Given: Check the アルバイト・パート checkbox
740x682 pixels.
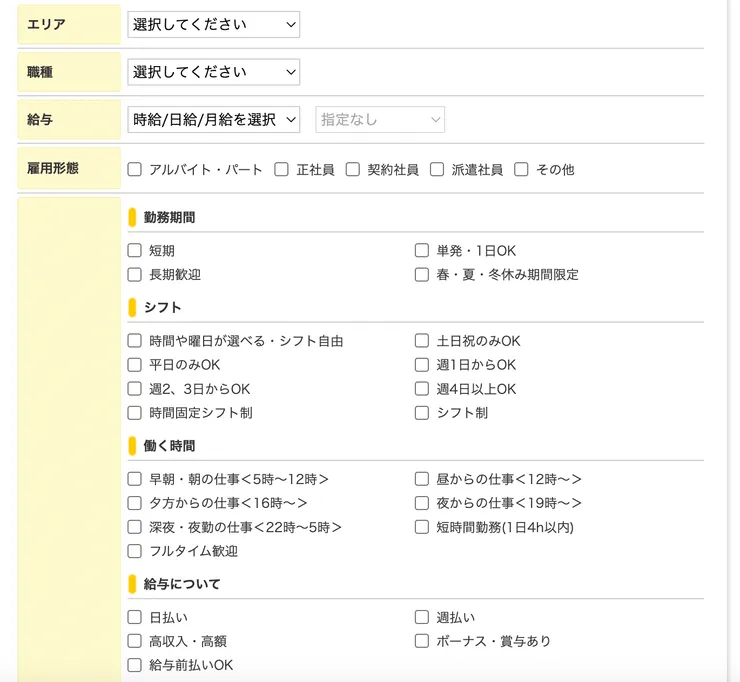Looking at the screenshot, I should coord(135,170).
